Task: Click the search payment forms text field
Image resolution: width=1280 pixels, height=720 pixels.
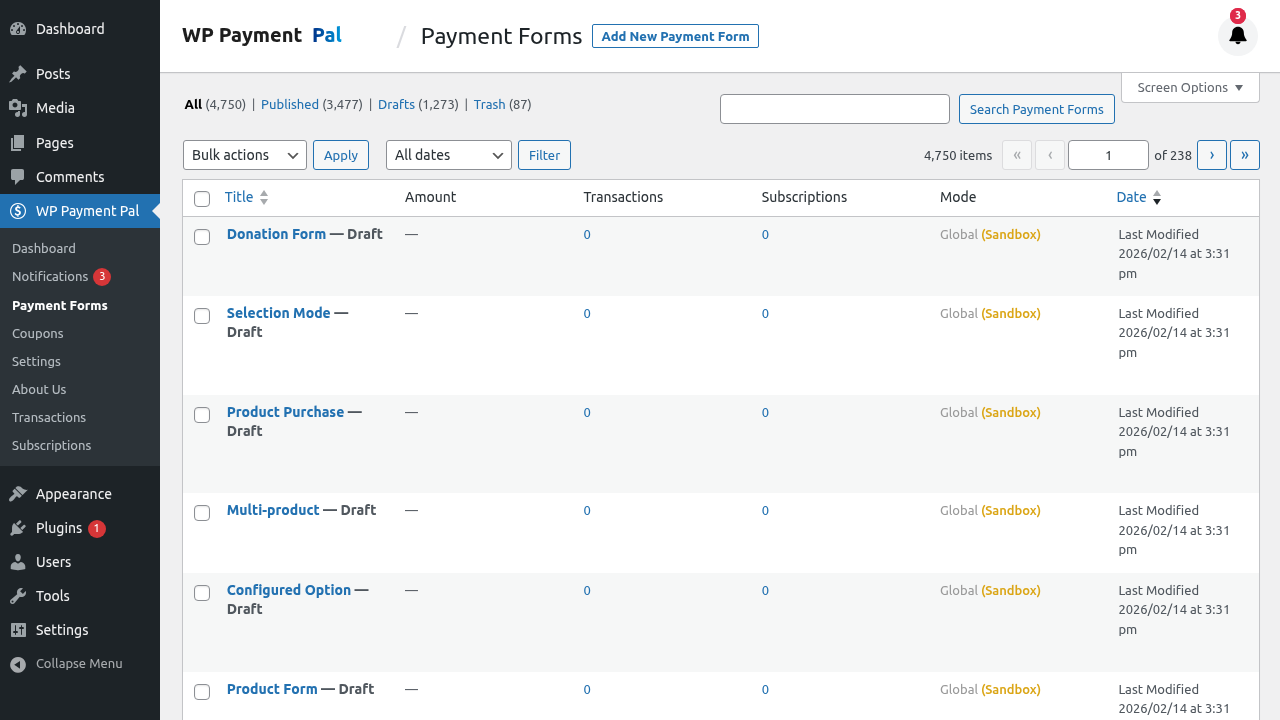Action: 834,109
